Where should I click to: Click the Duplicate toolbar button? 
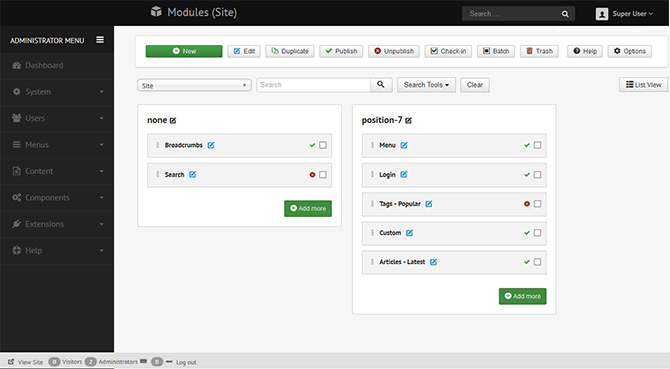[290, 51]
